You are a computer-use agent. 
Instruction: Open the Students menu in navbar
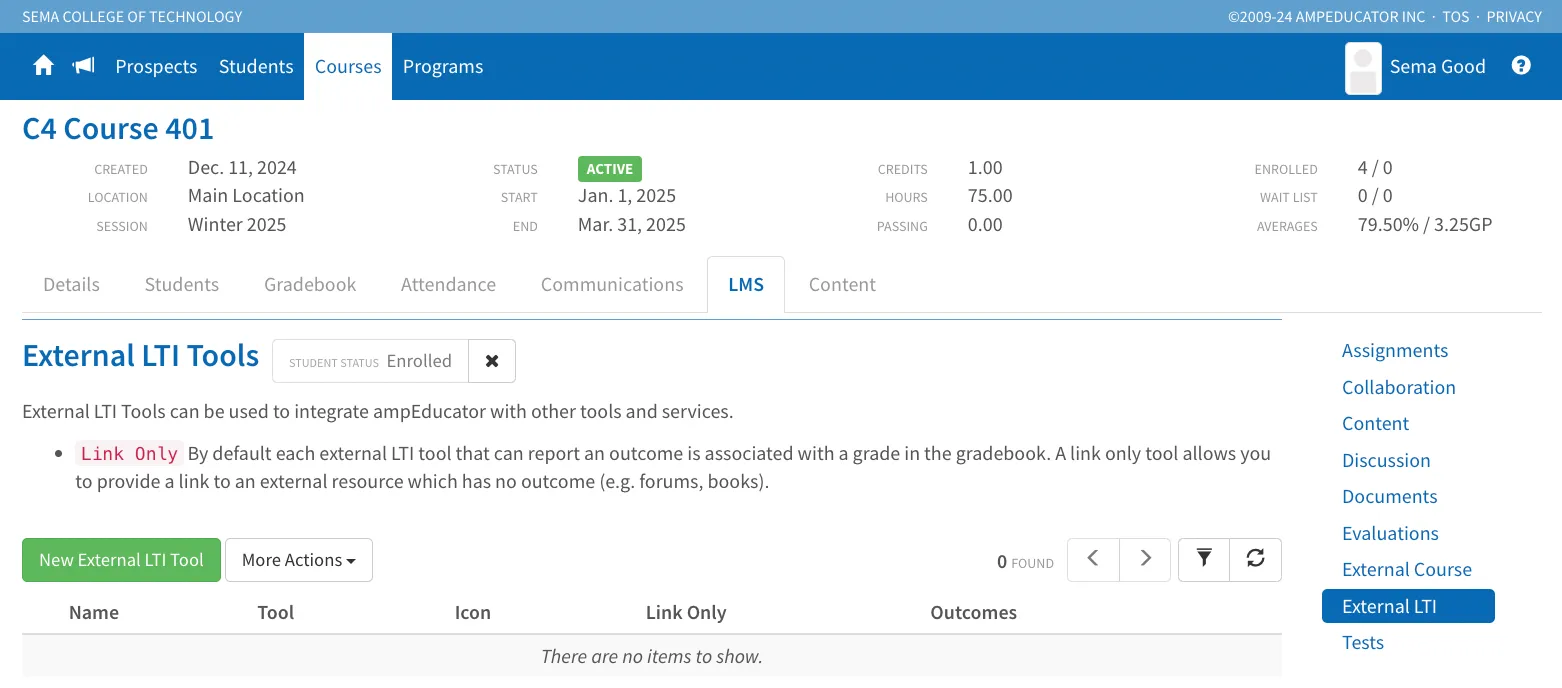pos(256,66)
